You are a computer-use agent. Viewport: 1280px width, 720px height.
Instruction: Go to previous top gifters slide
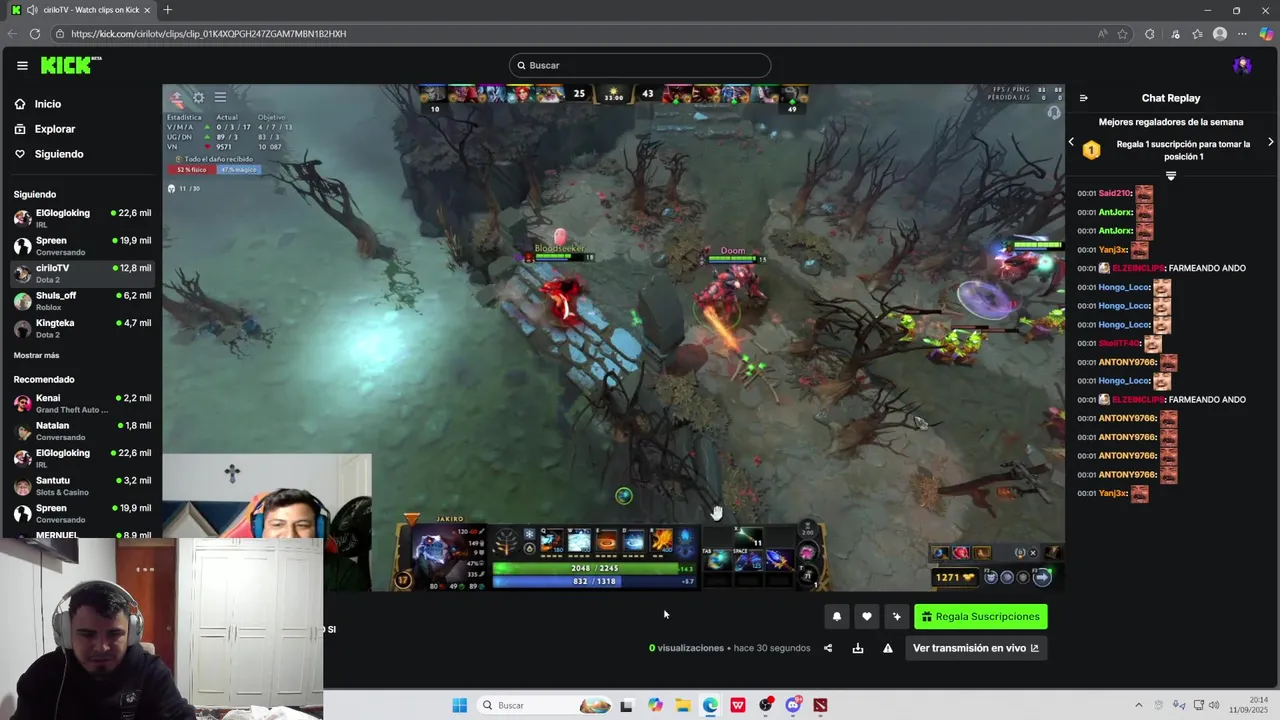click(x=1071, y=142)
